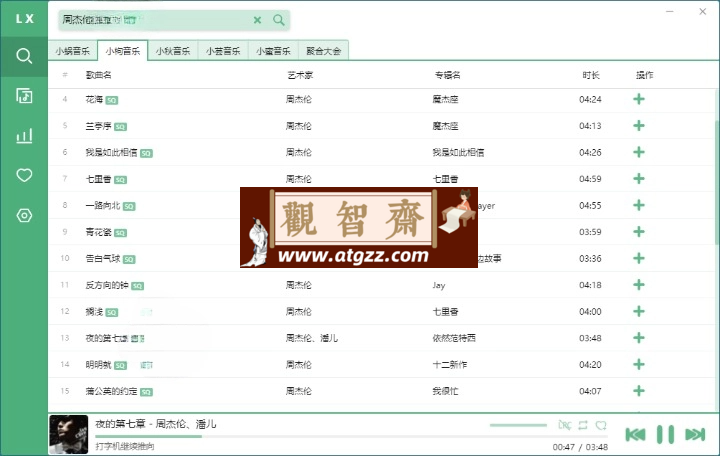Skip to the next track
This screenshot has height=456, width=720.
pos(695,434)
